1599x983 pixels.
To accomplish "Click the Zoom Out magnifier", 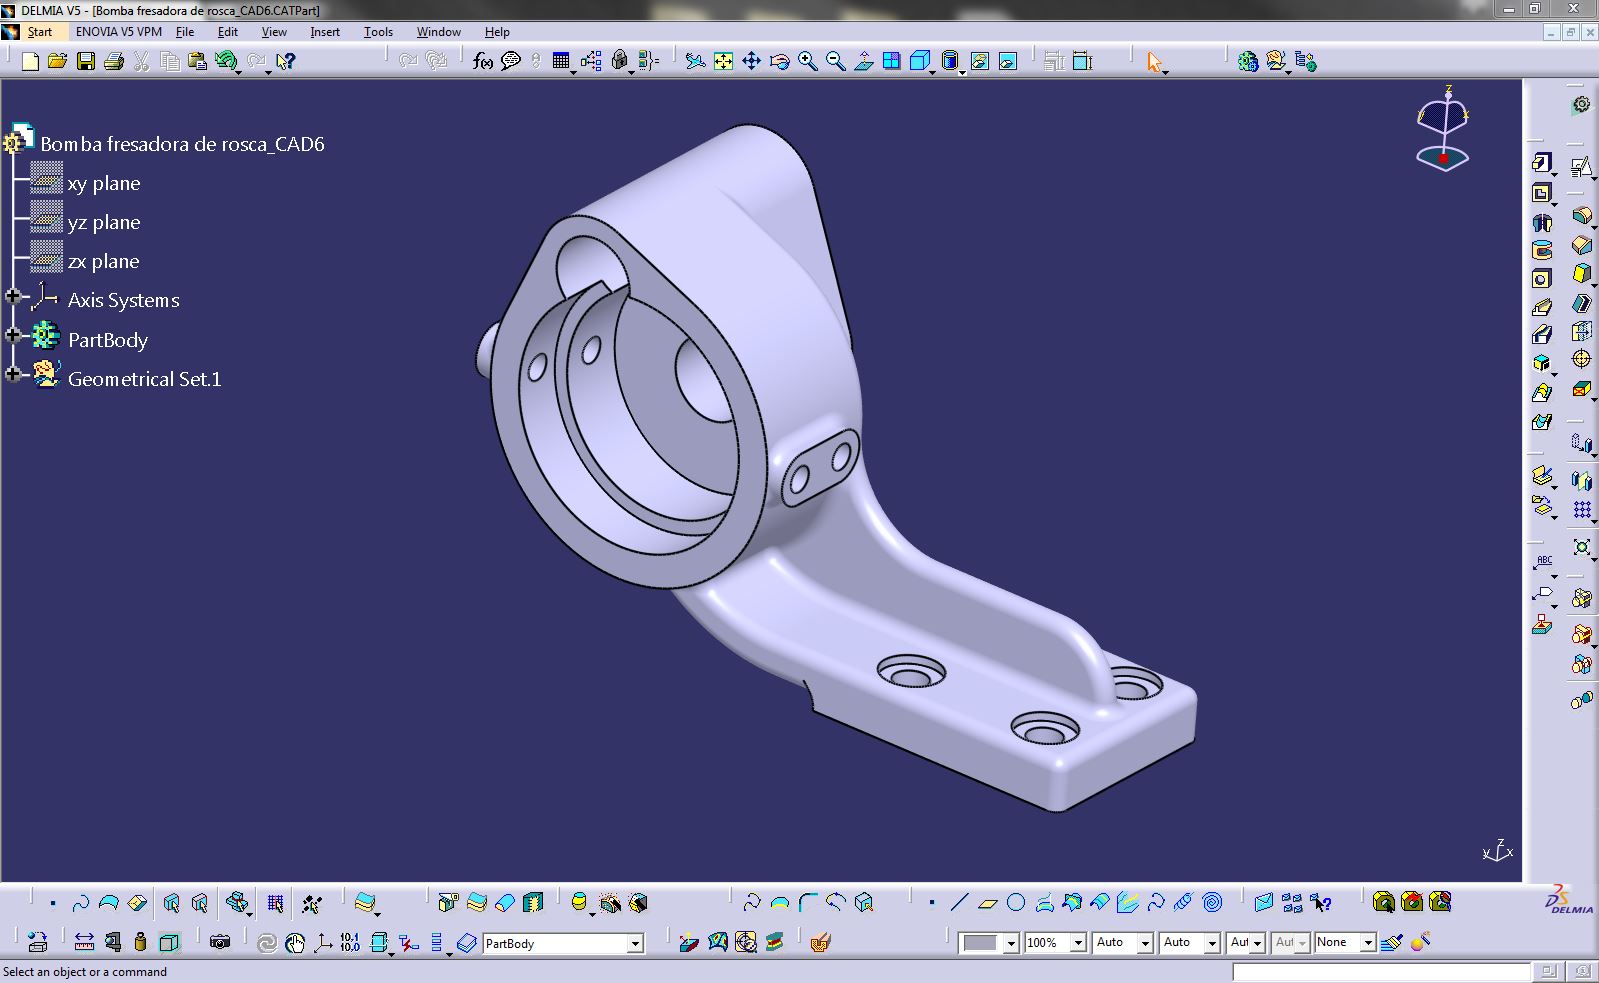I will (835, 61).
